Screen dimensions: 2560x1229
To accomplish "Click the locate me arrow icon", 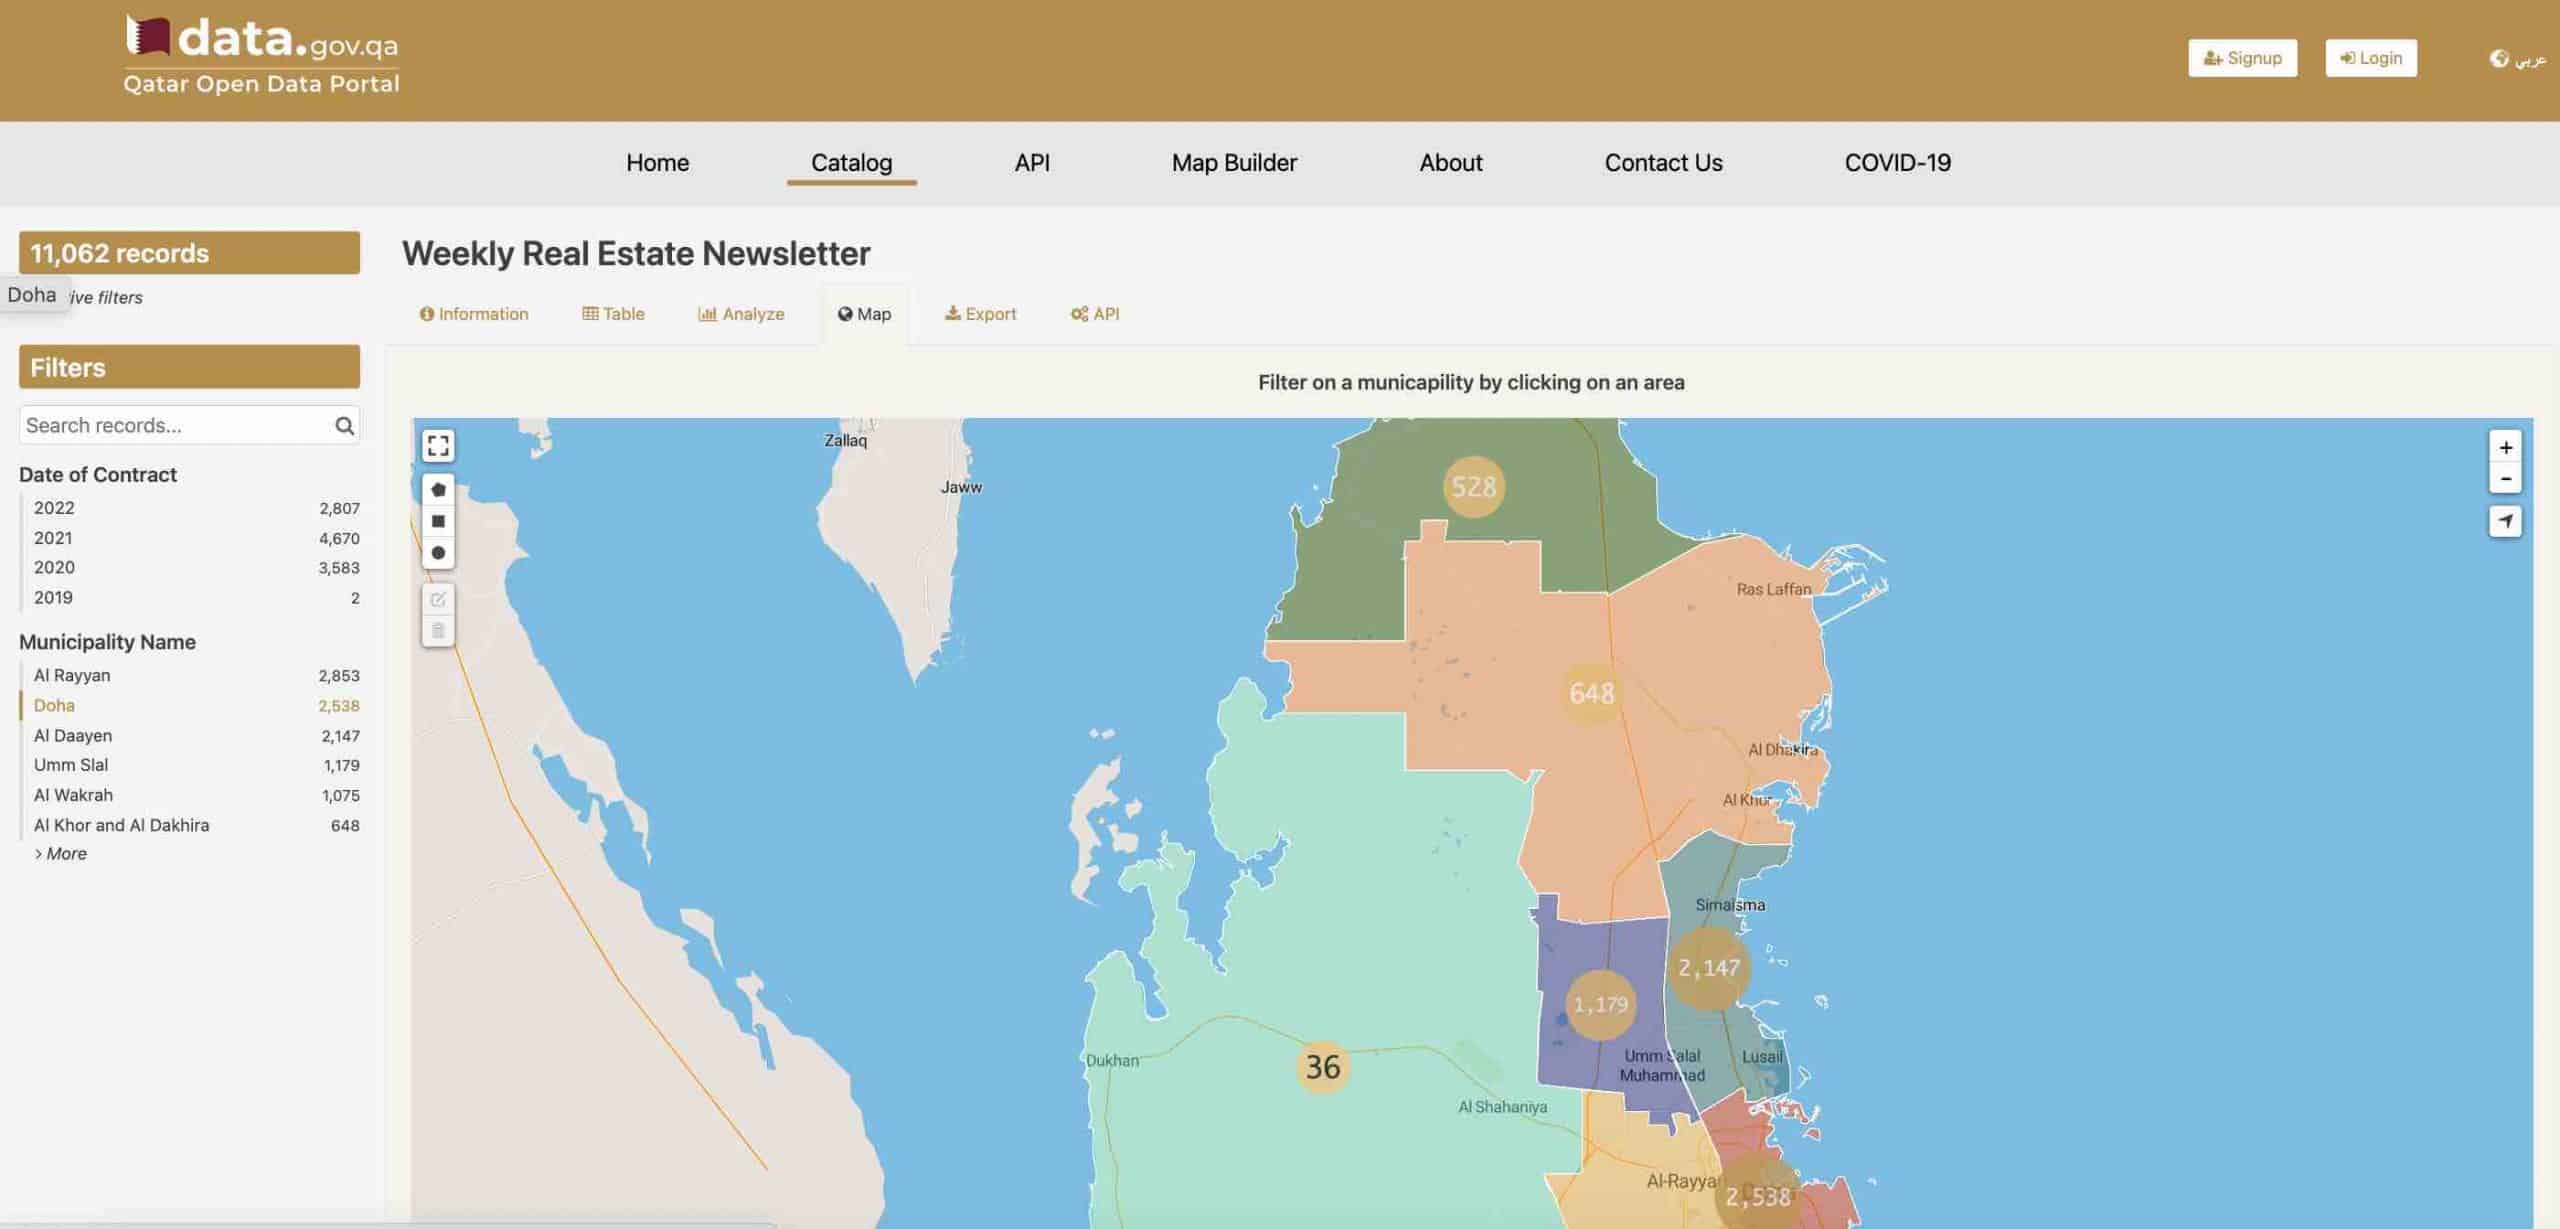I will point(2505,521).
